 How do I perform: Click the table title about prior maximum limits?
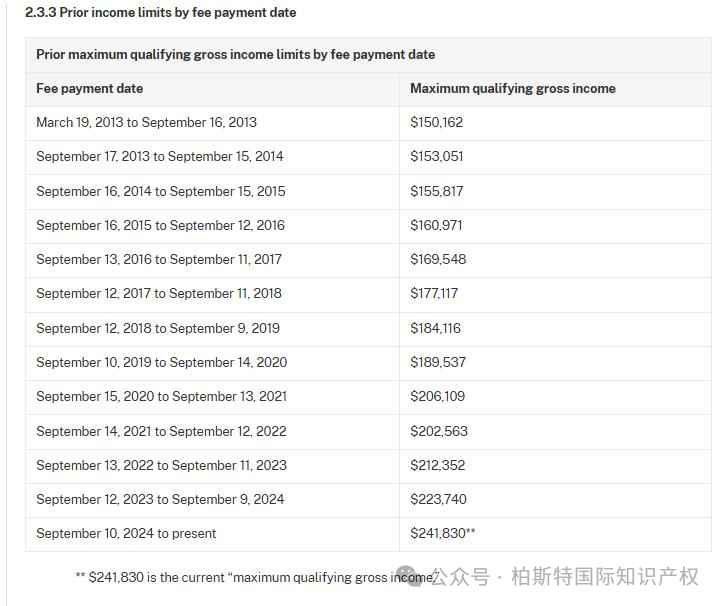tap(235, 54)
